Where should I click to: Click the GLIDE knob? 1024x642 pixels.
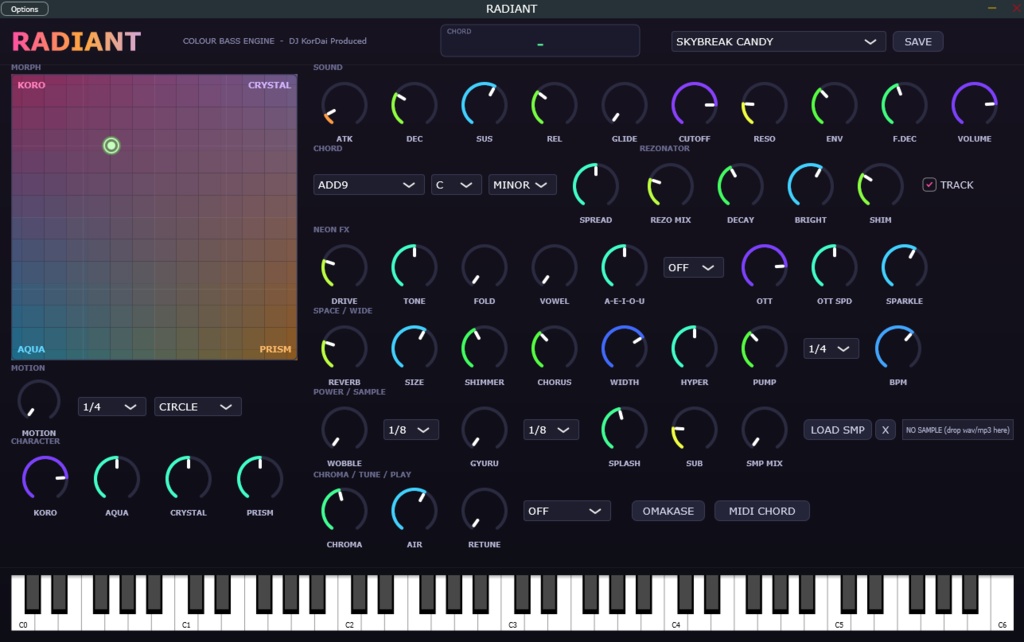tap(624, 105)
